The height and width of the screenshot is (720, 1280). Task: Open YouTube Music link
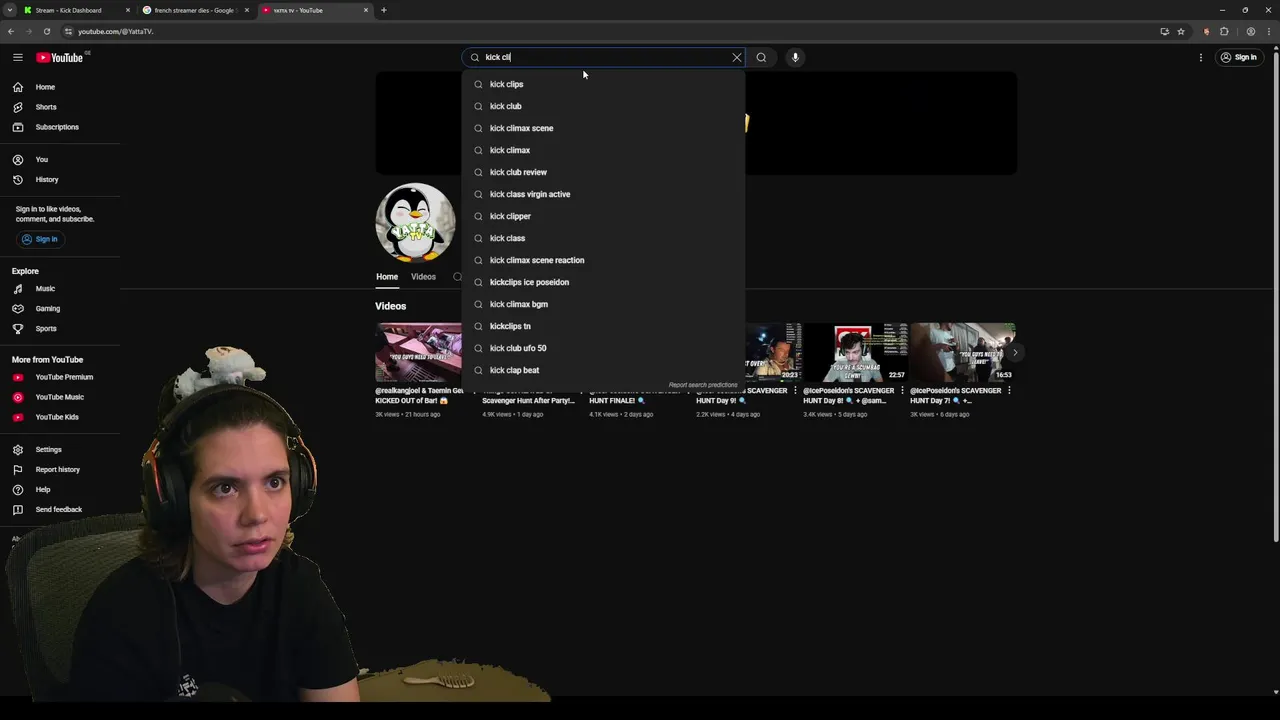[60, 397]
